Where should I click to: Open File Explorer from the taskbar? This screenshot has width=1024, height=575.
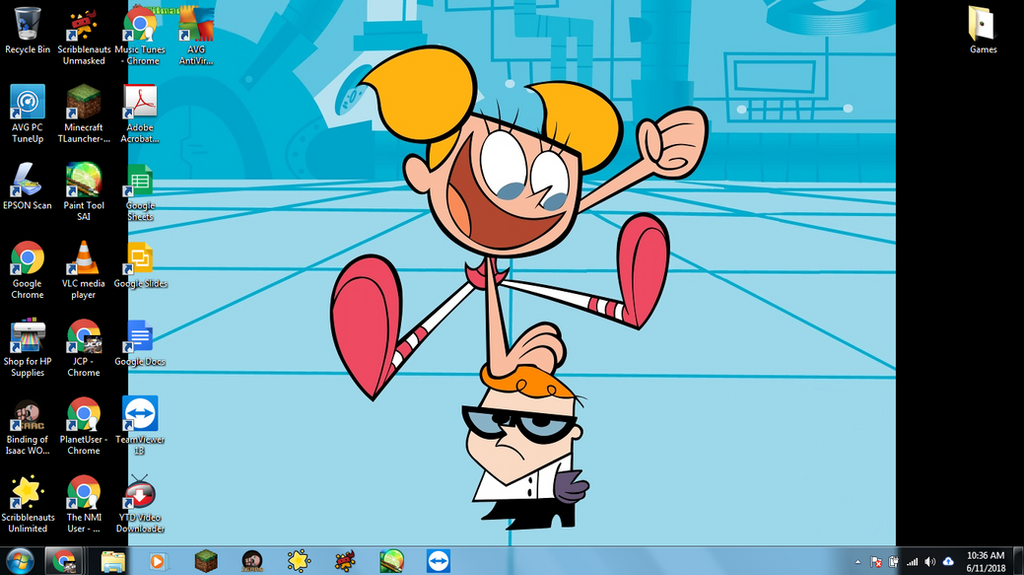pos(112,561)
